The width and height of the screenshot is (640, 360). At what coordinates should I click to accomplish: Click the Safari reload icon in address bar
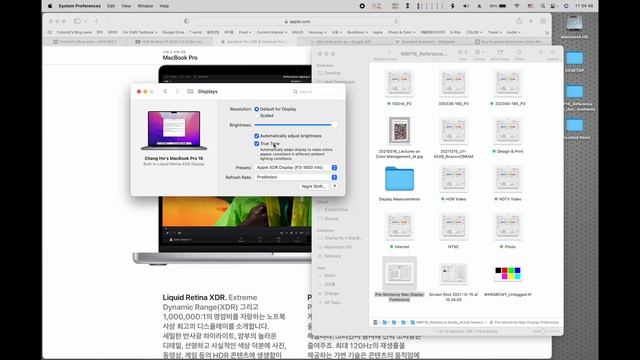tap(396, 21)
